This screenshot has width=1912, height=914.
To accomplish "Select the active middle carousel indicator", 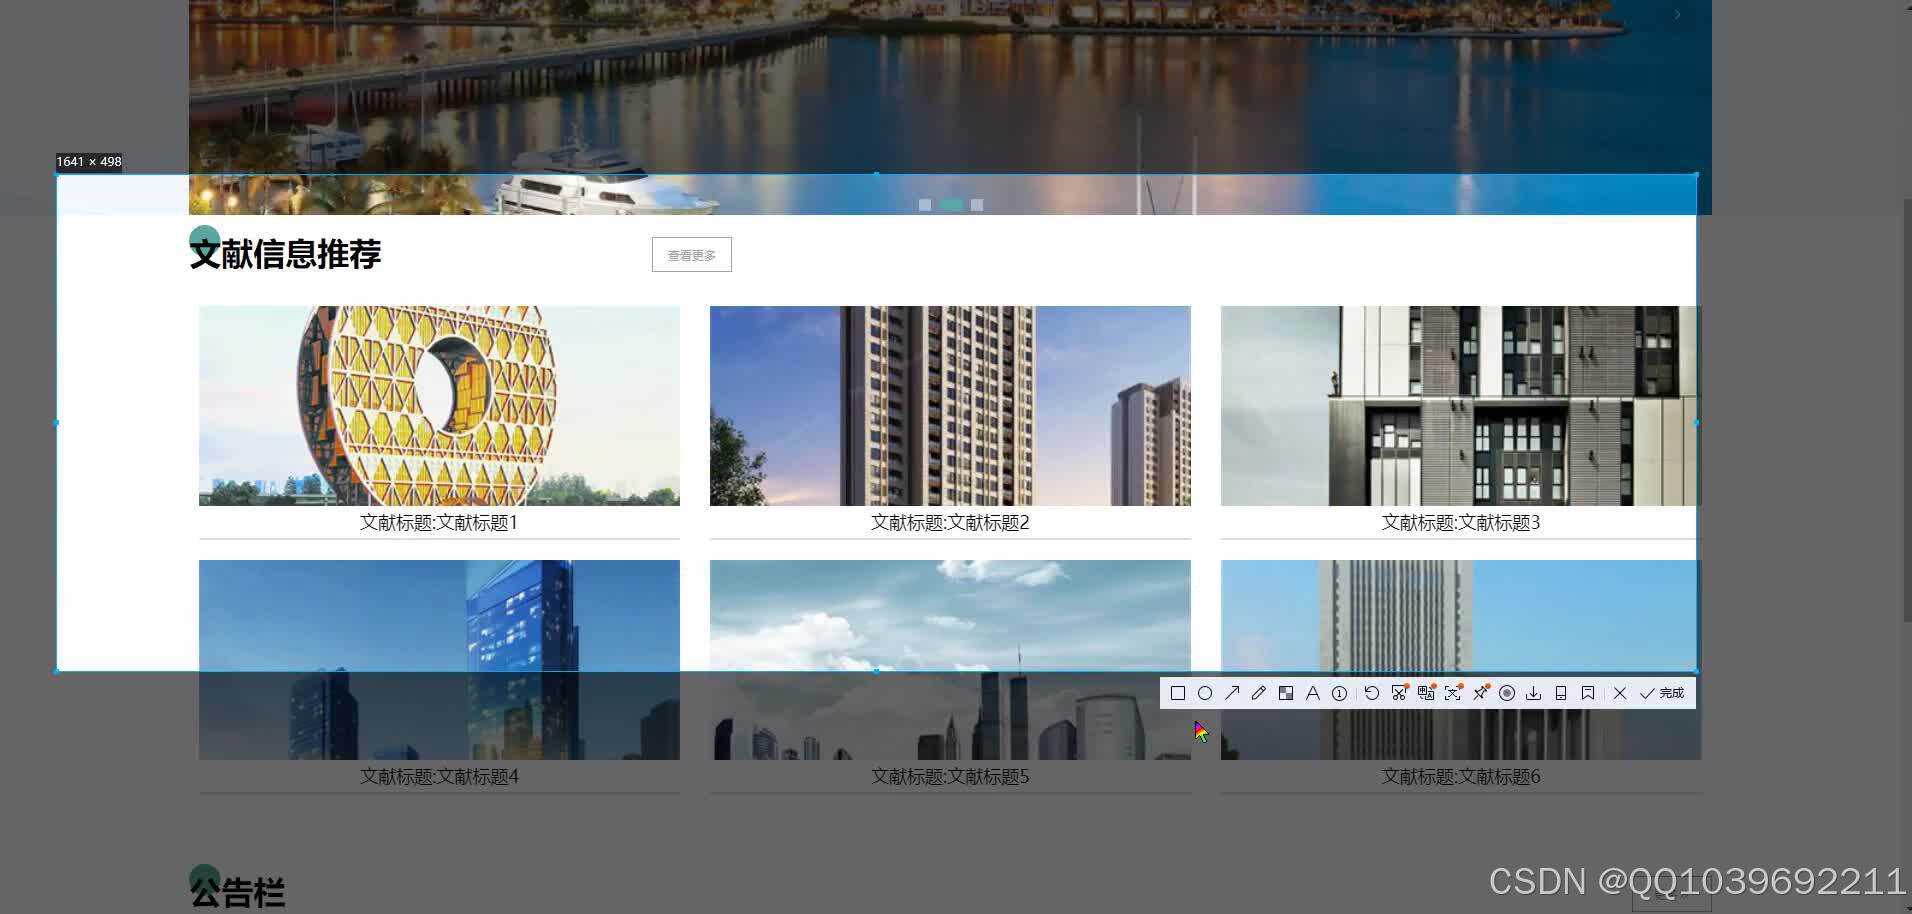I will coord(951,205).
